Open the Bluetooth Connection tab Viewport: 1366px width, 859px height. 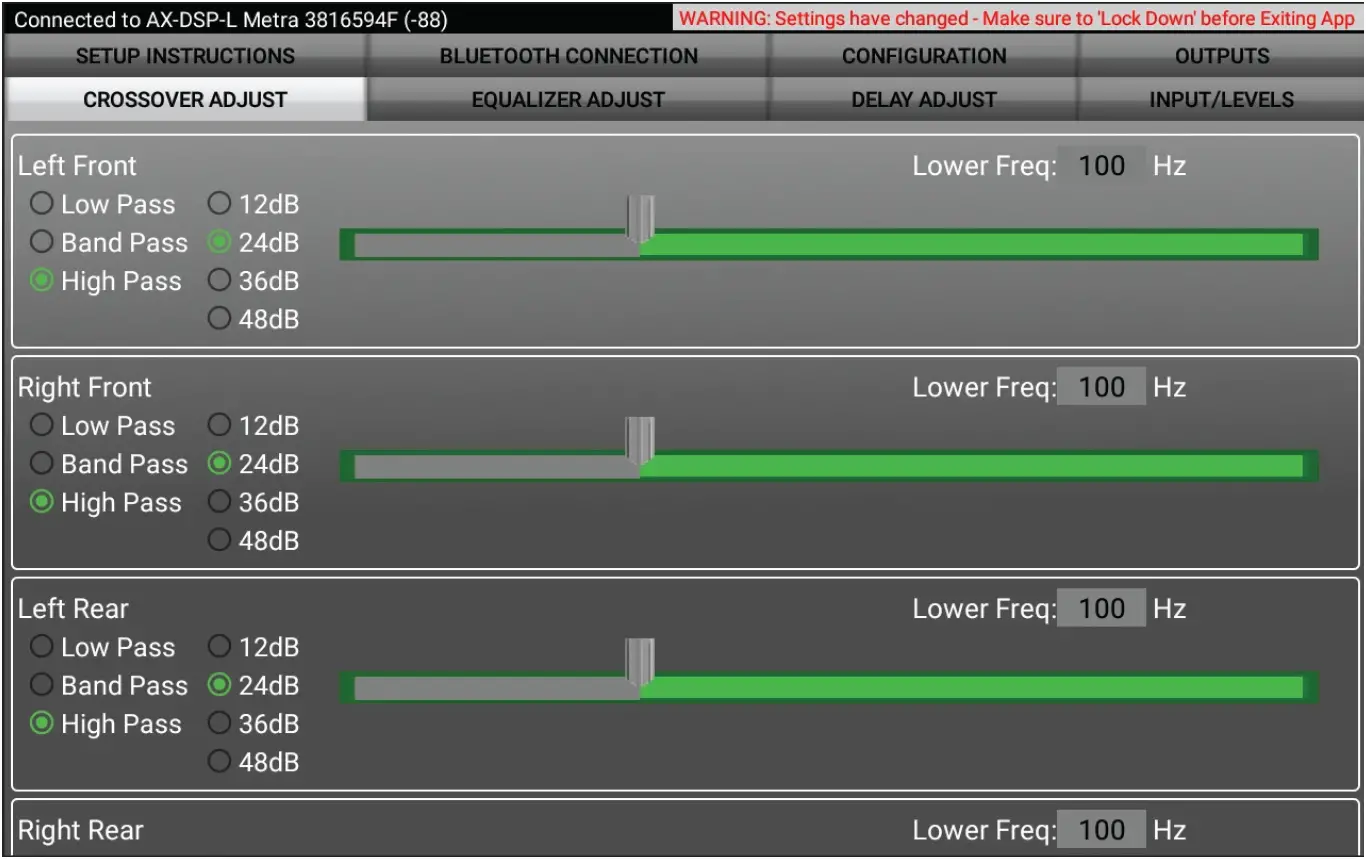tap(566, 56)
